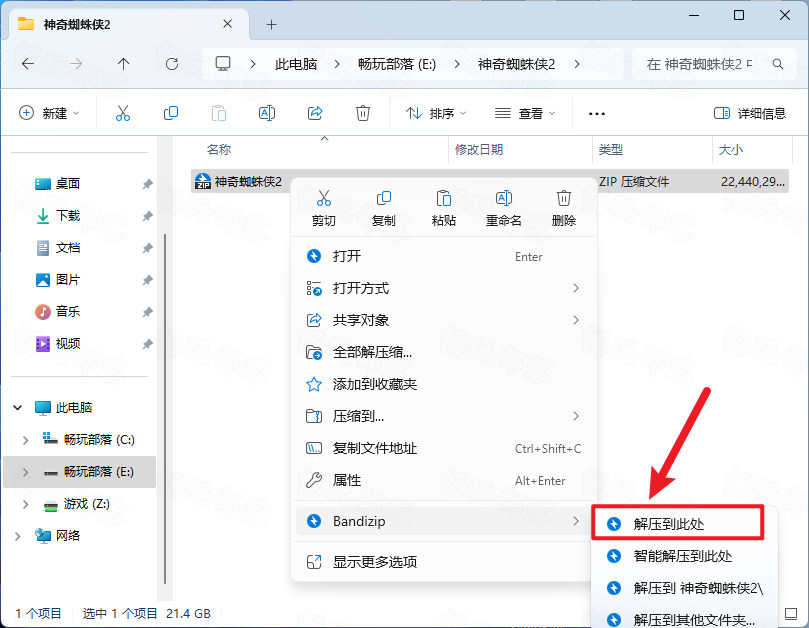
Task: Click the 删除 icon in the context menu
Action: (563, 198)
